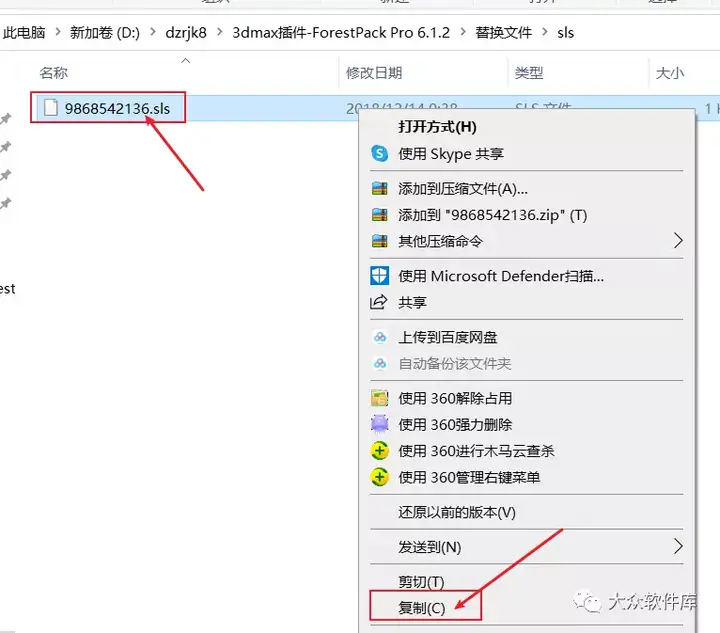Select 添加到 "9868542136.zip" (T)

(493, 215)
